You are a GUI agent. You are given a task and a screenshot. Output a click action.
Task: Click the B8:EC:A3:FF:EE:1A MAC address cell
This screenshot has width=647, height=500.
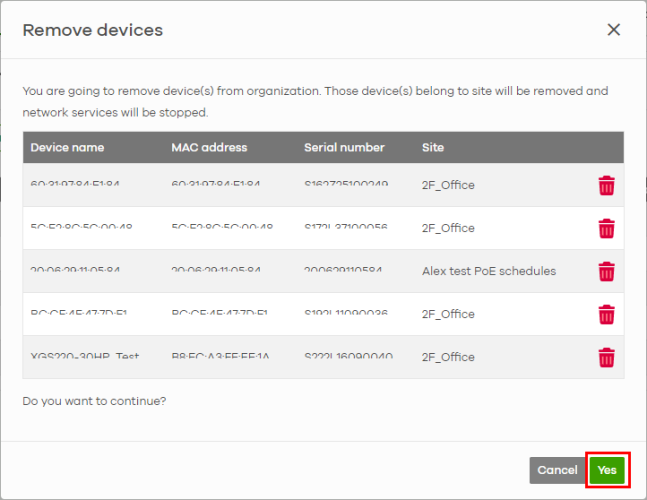(221, 357)
